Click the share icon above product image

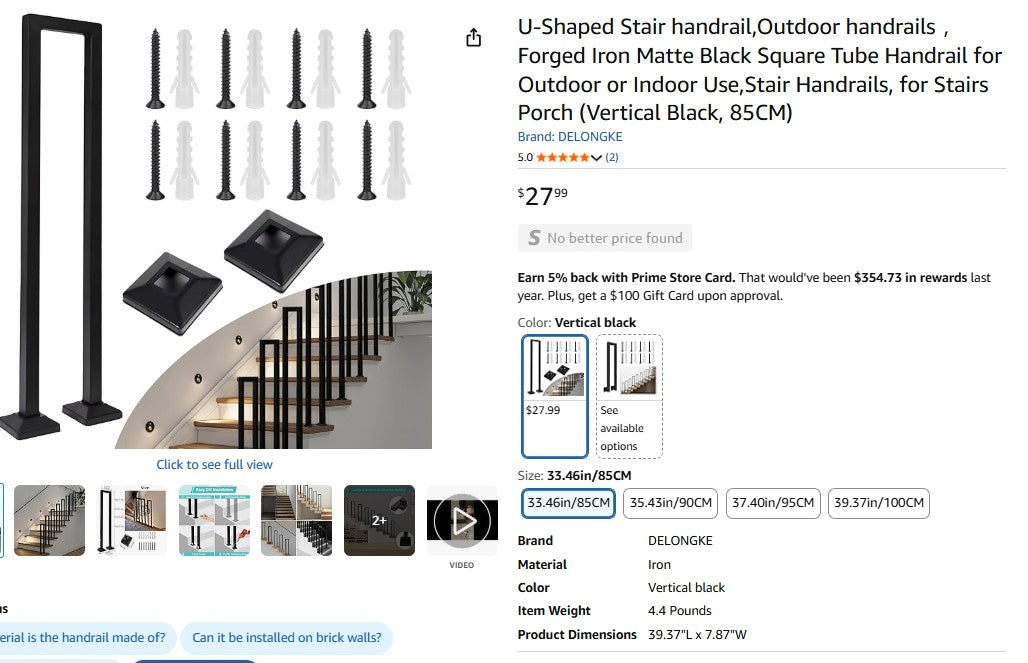[x=474, y=38]
